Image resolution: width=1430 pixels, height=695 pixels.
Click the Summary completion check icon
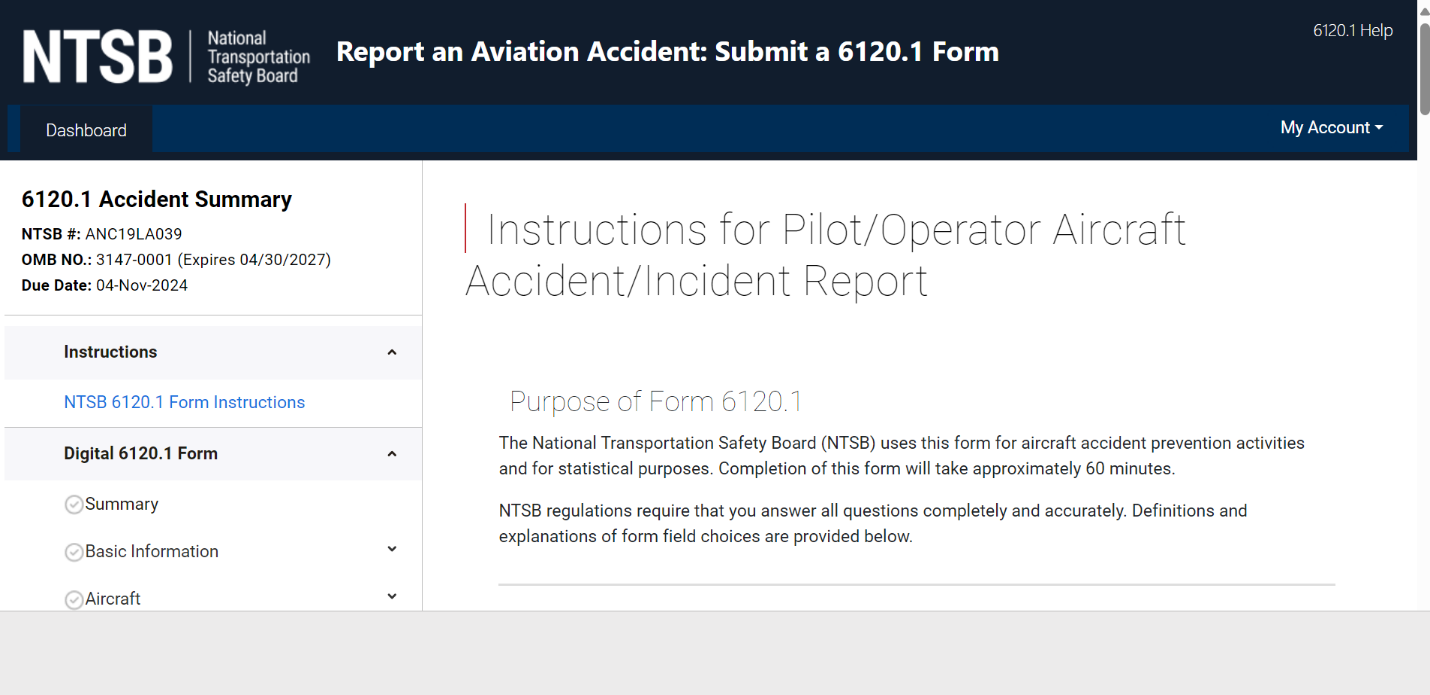73,505
